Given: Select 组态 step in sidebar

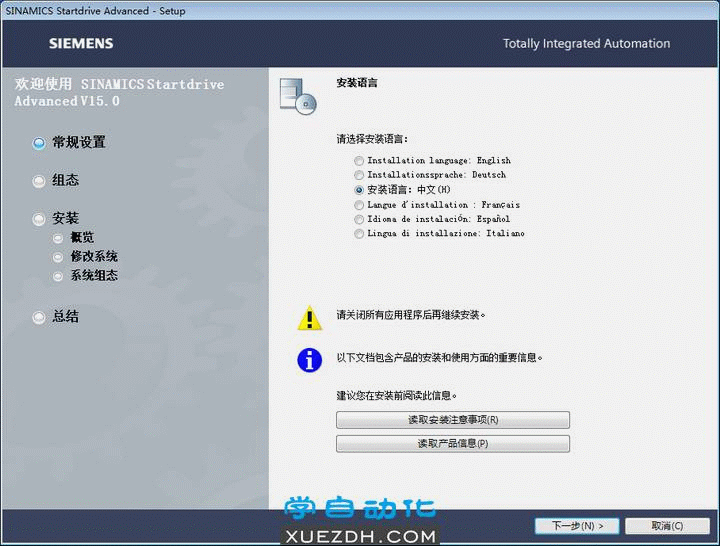Looking at the screenshot, I should tap(56, 180).
